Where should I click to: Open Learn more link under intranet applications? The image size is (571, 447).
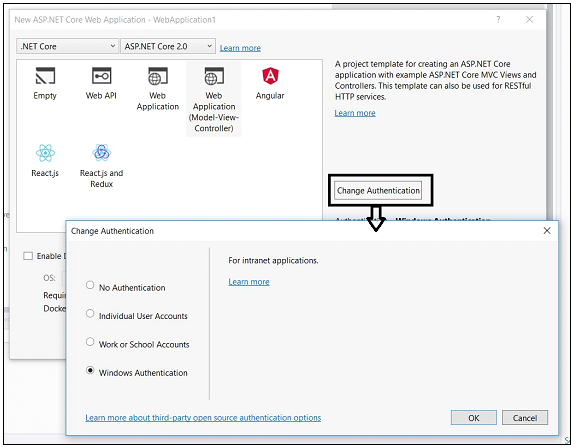click(249, 282)
